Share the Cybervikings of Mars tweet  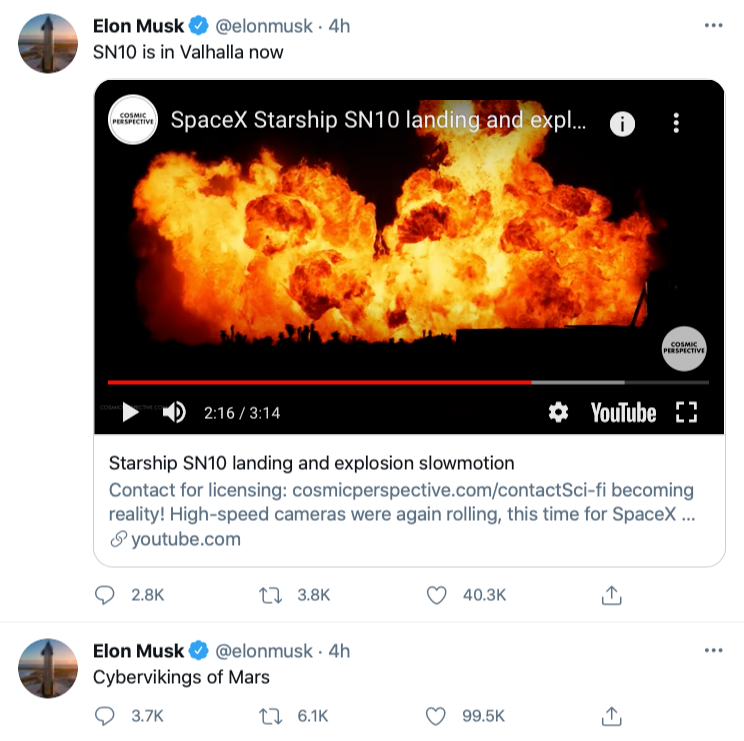click(x=612, y=716)
